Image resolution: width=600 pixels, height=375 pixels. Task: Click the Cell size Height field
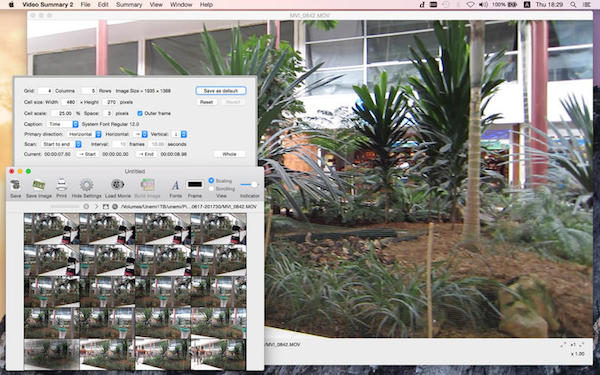pos(109,102)
